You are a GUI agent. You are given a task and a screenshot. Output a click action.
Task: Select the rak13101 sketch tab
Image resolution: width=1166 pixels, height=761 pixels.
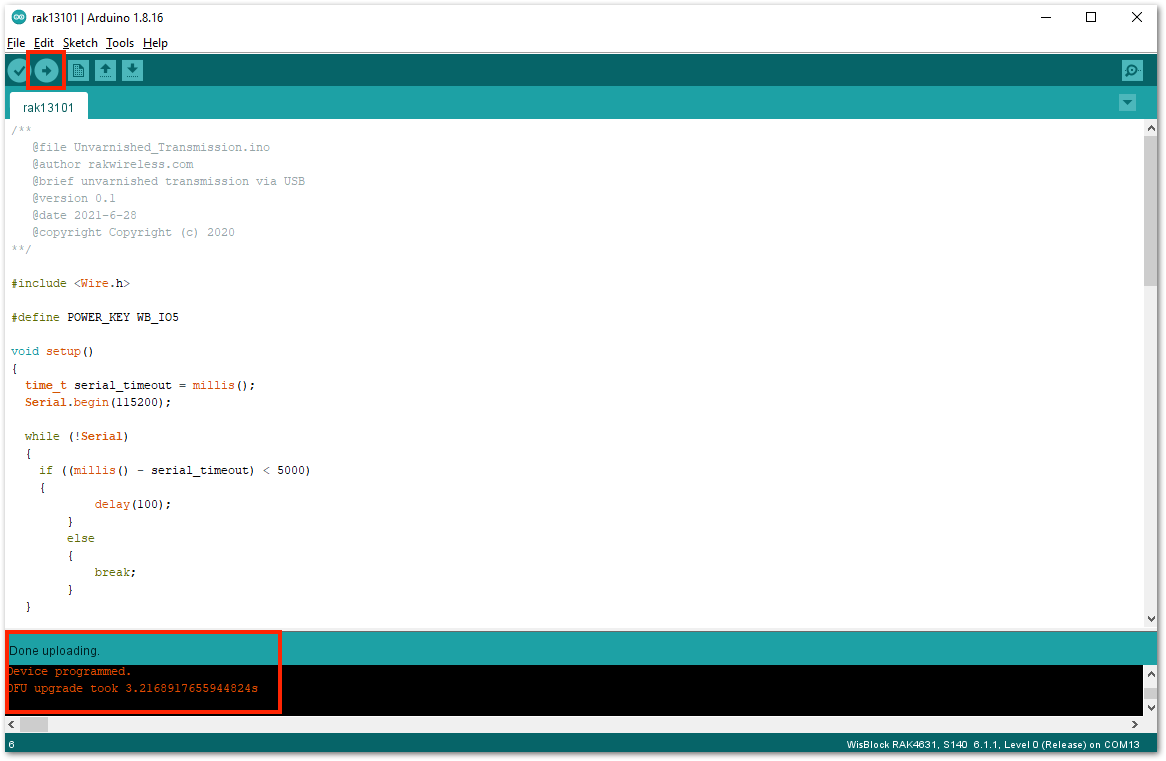[x=48, y=107]
